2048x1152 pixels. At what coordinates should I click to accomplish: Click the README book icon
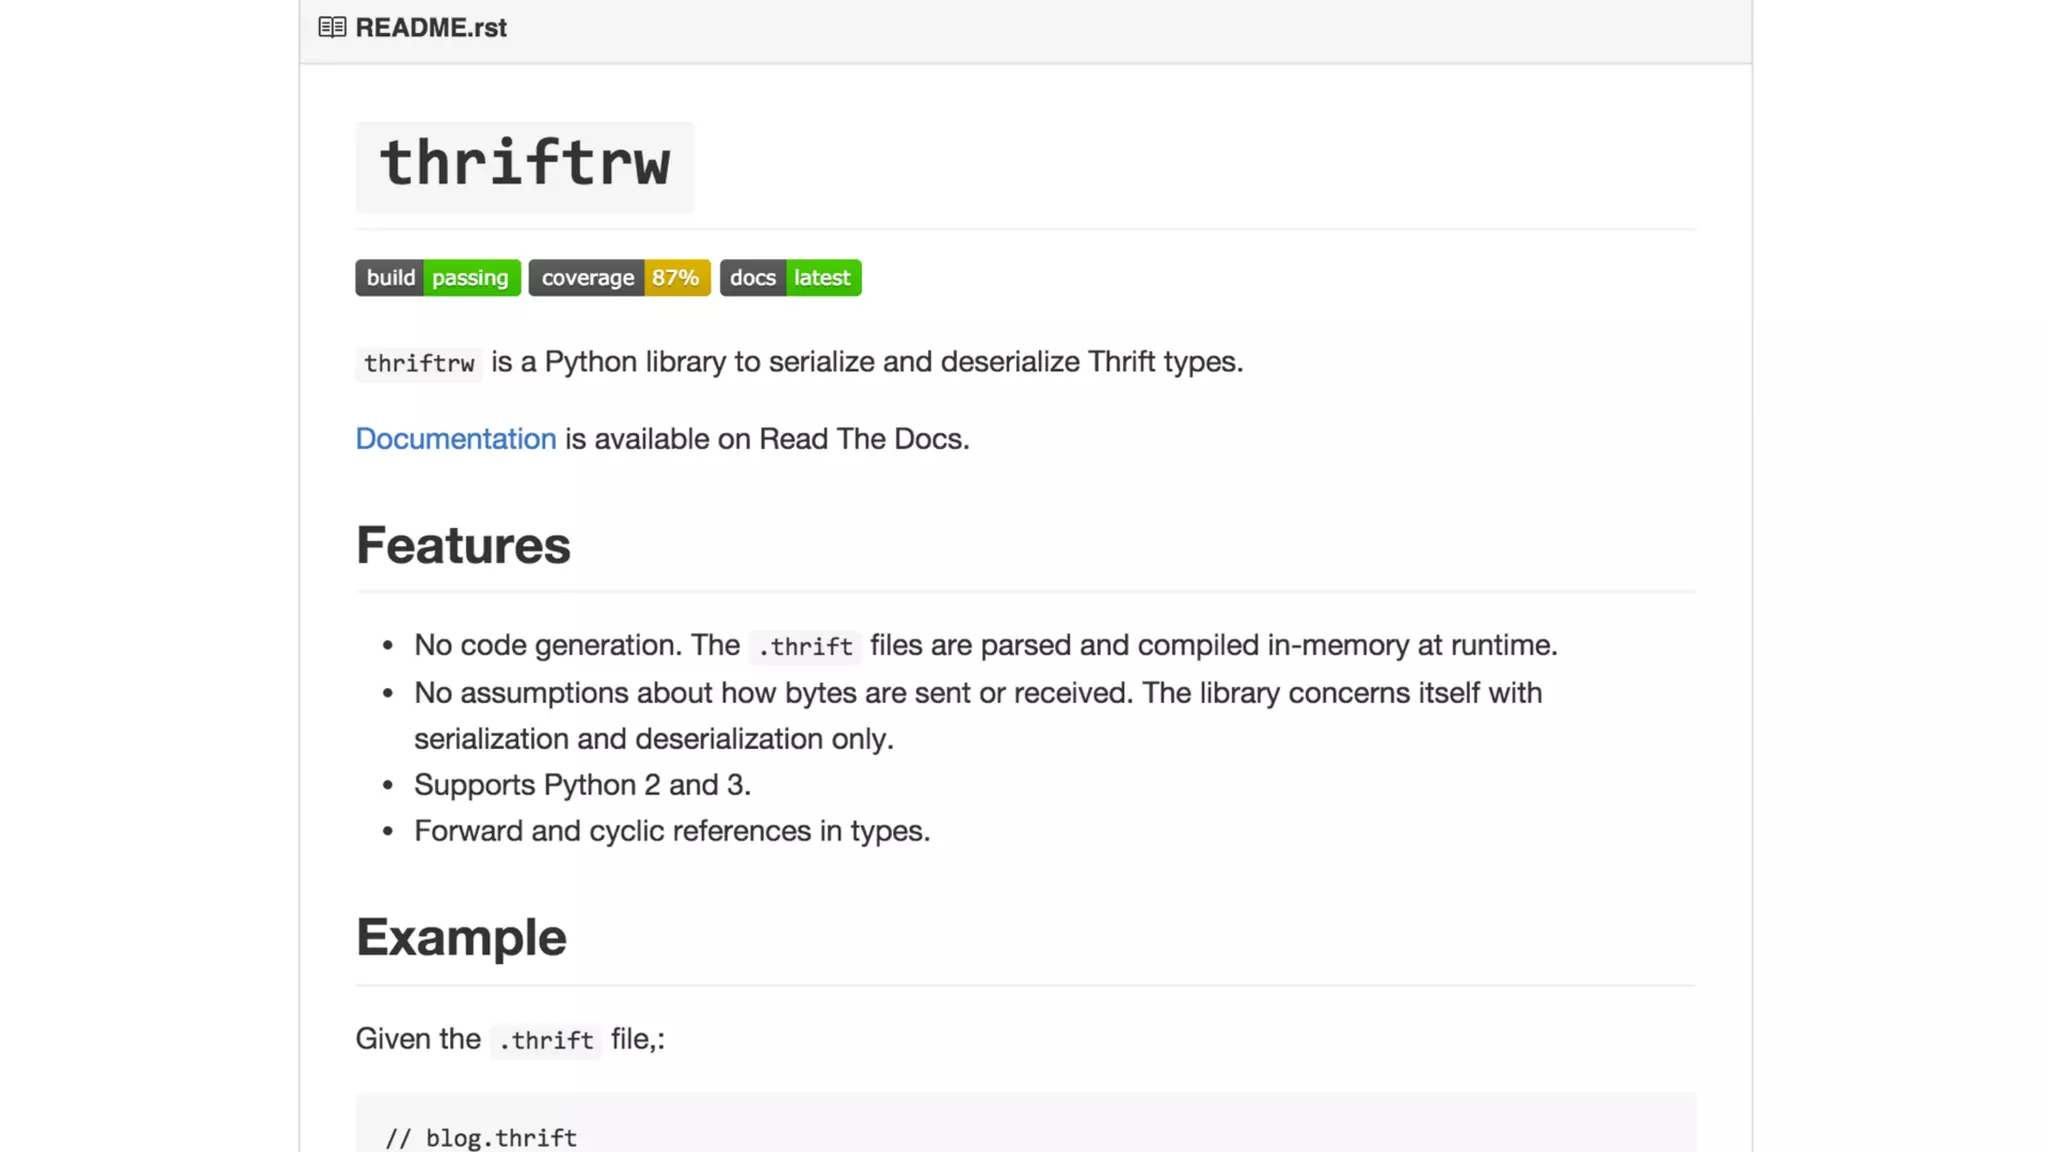coord(332,28)
